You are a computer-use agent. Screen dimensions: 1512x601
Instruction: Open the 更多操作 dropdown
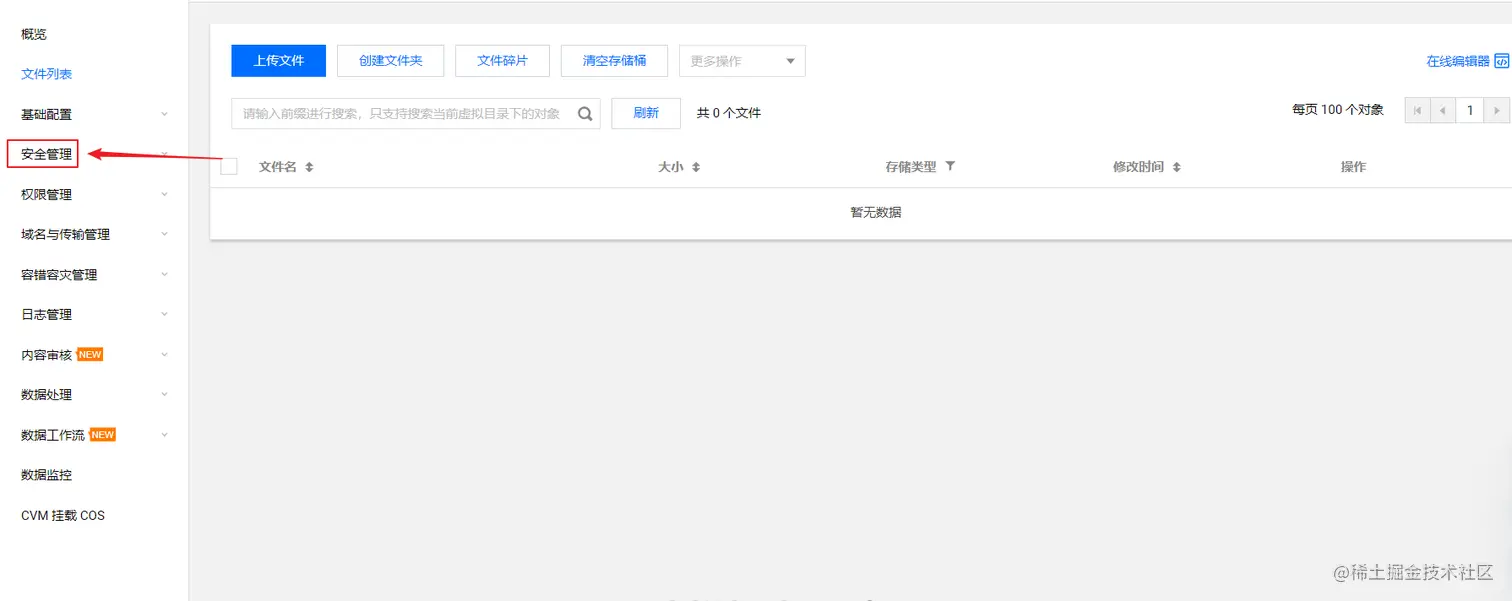[742, 61]
